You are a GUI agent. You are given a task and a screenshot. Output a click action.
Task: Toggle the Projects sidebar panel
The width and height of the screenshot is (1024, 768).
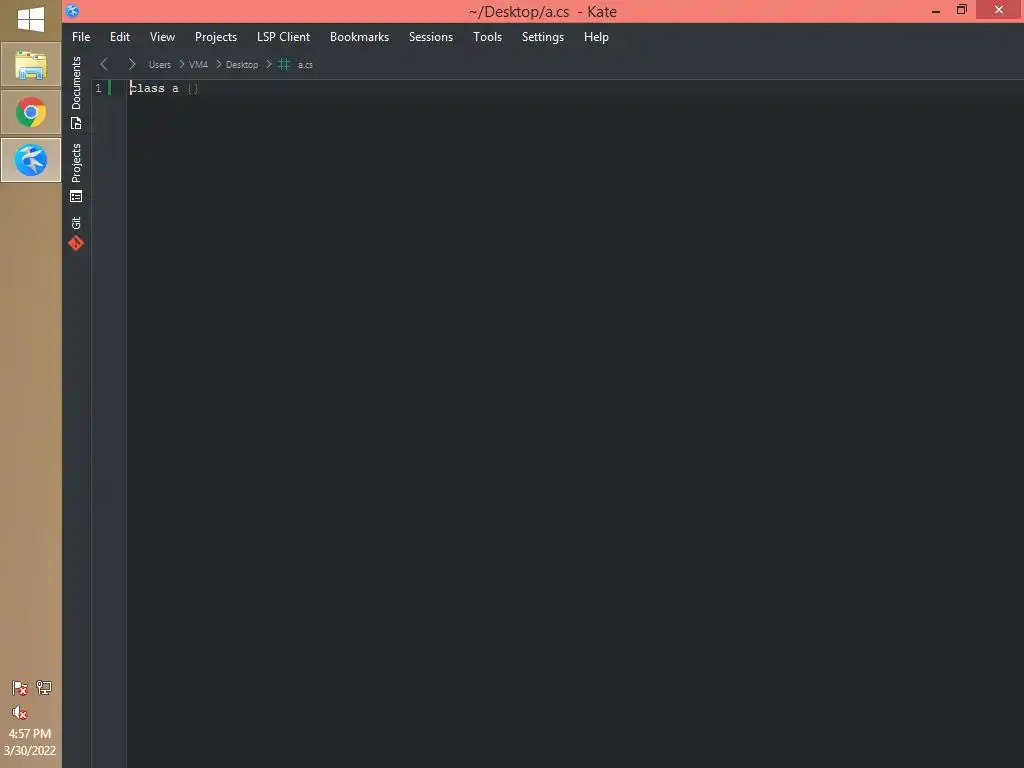[x=76, y=173]
